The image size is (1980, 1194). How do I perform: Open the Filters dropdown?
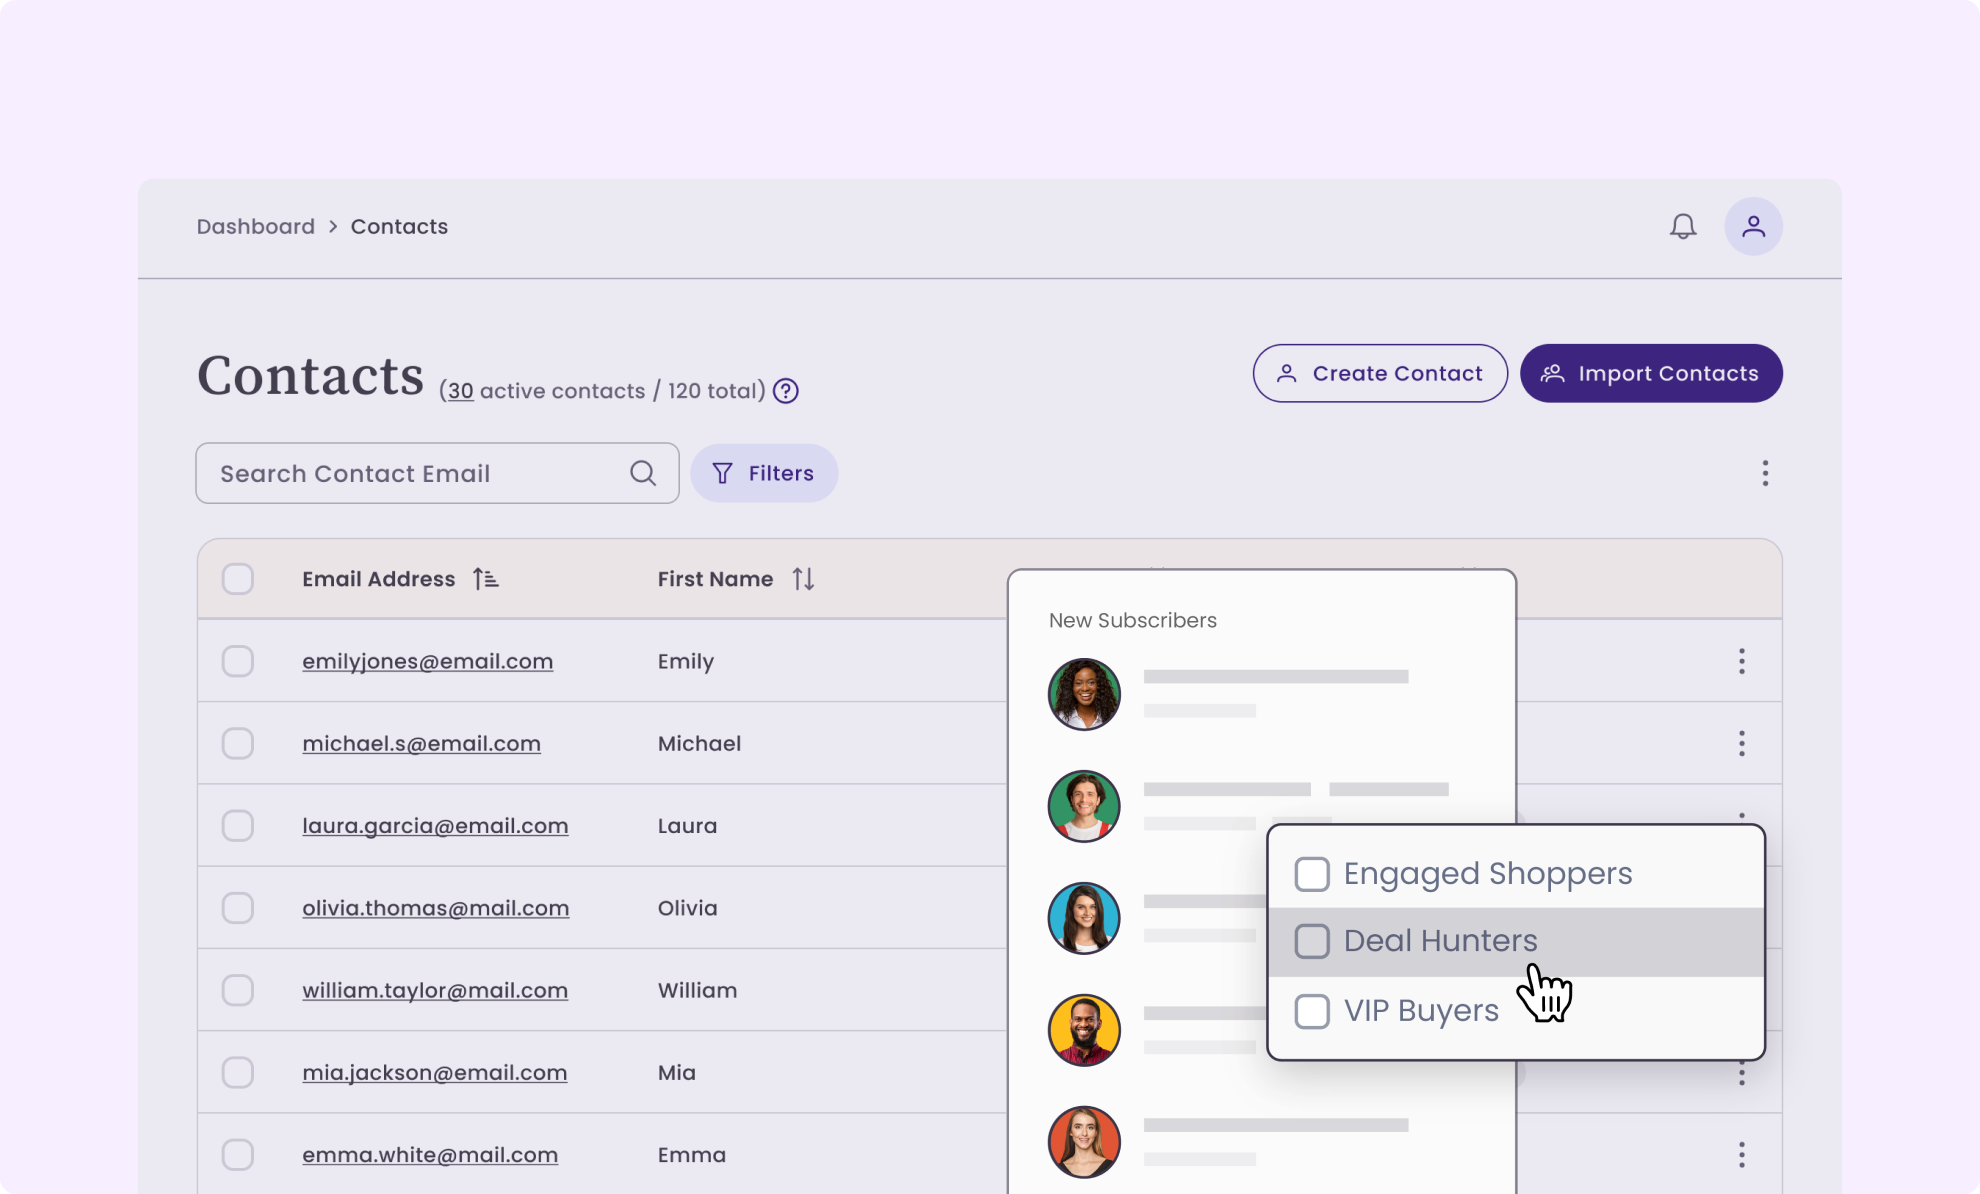[x=764, y=473]
